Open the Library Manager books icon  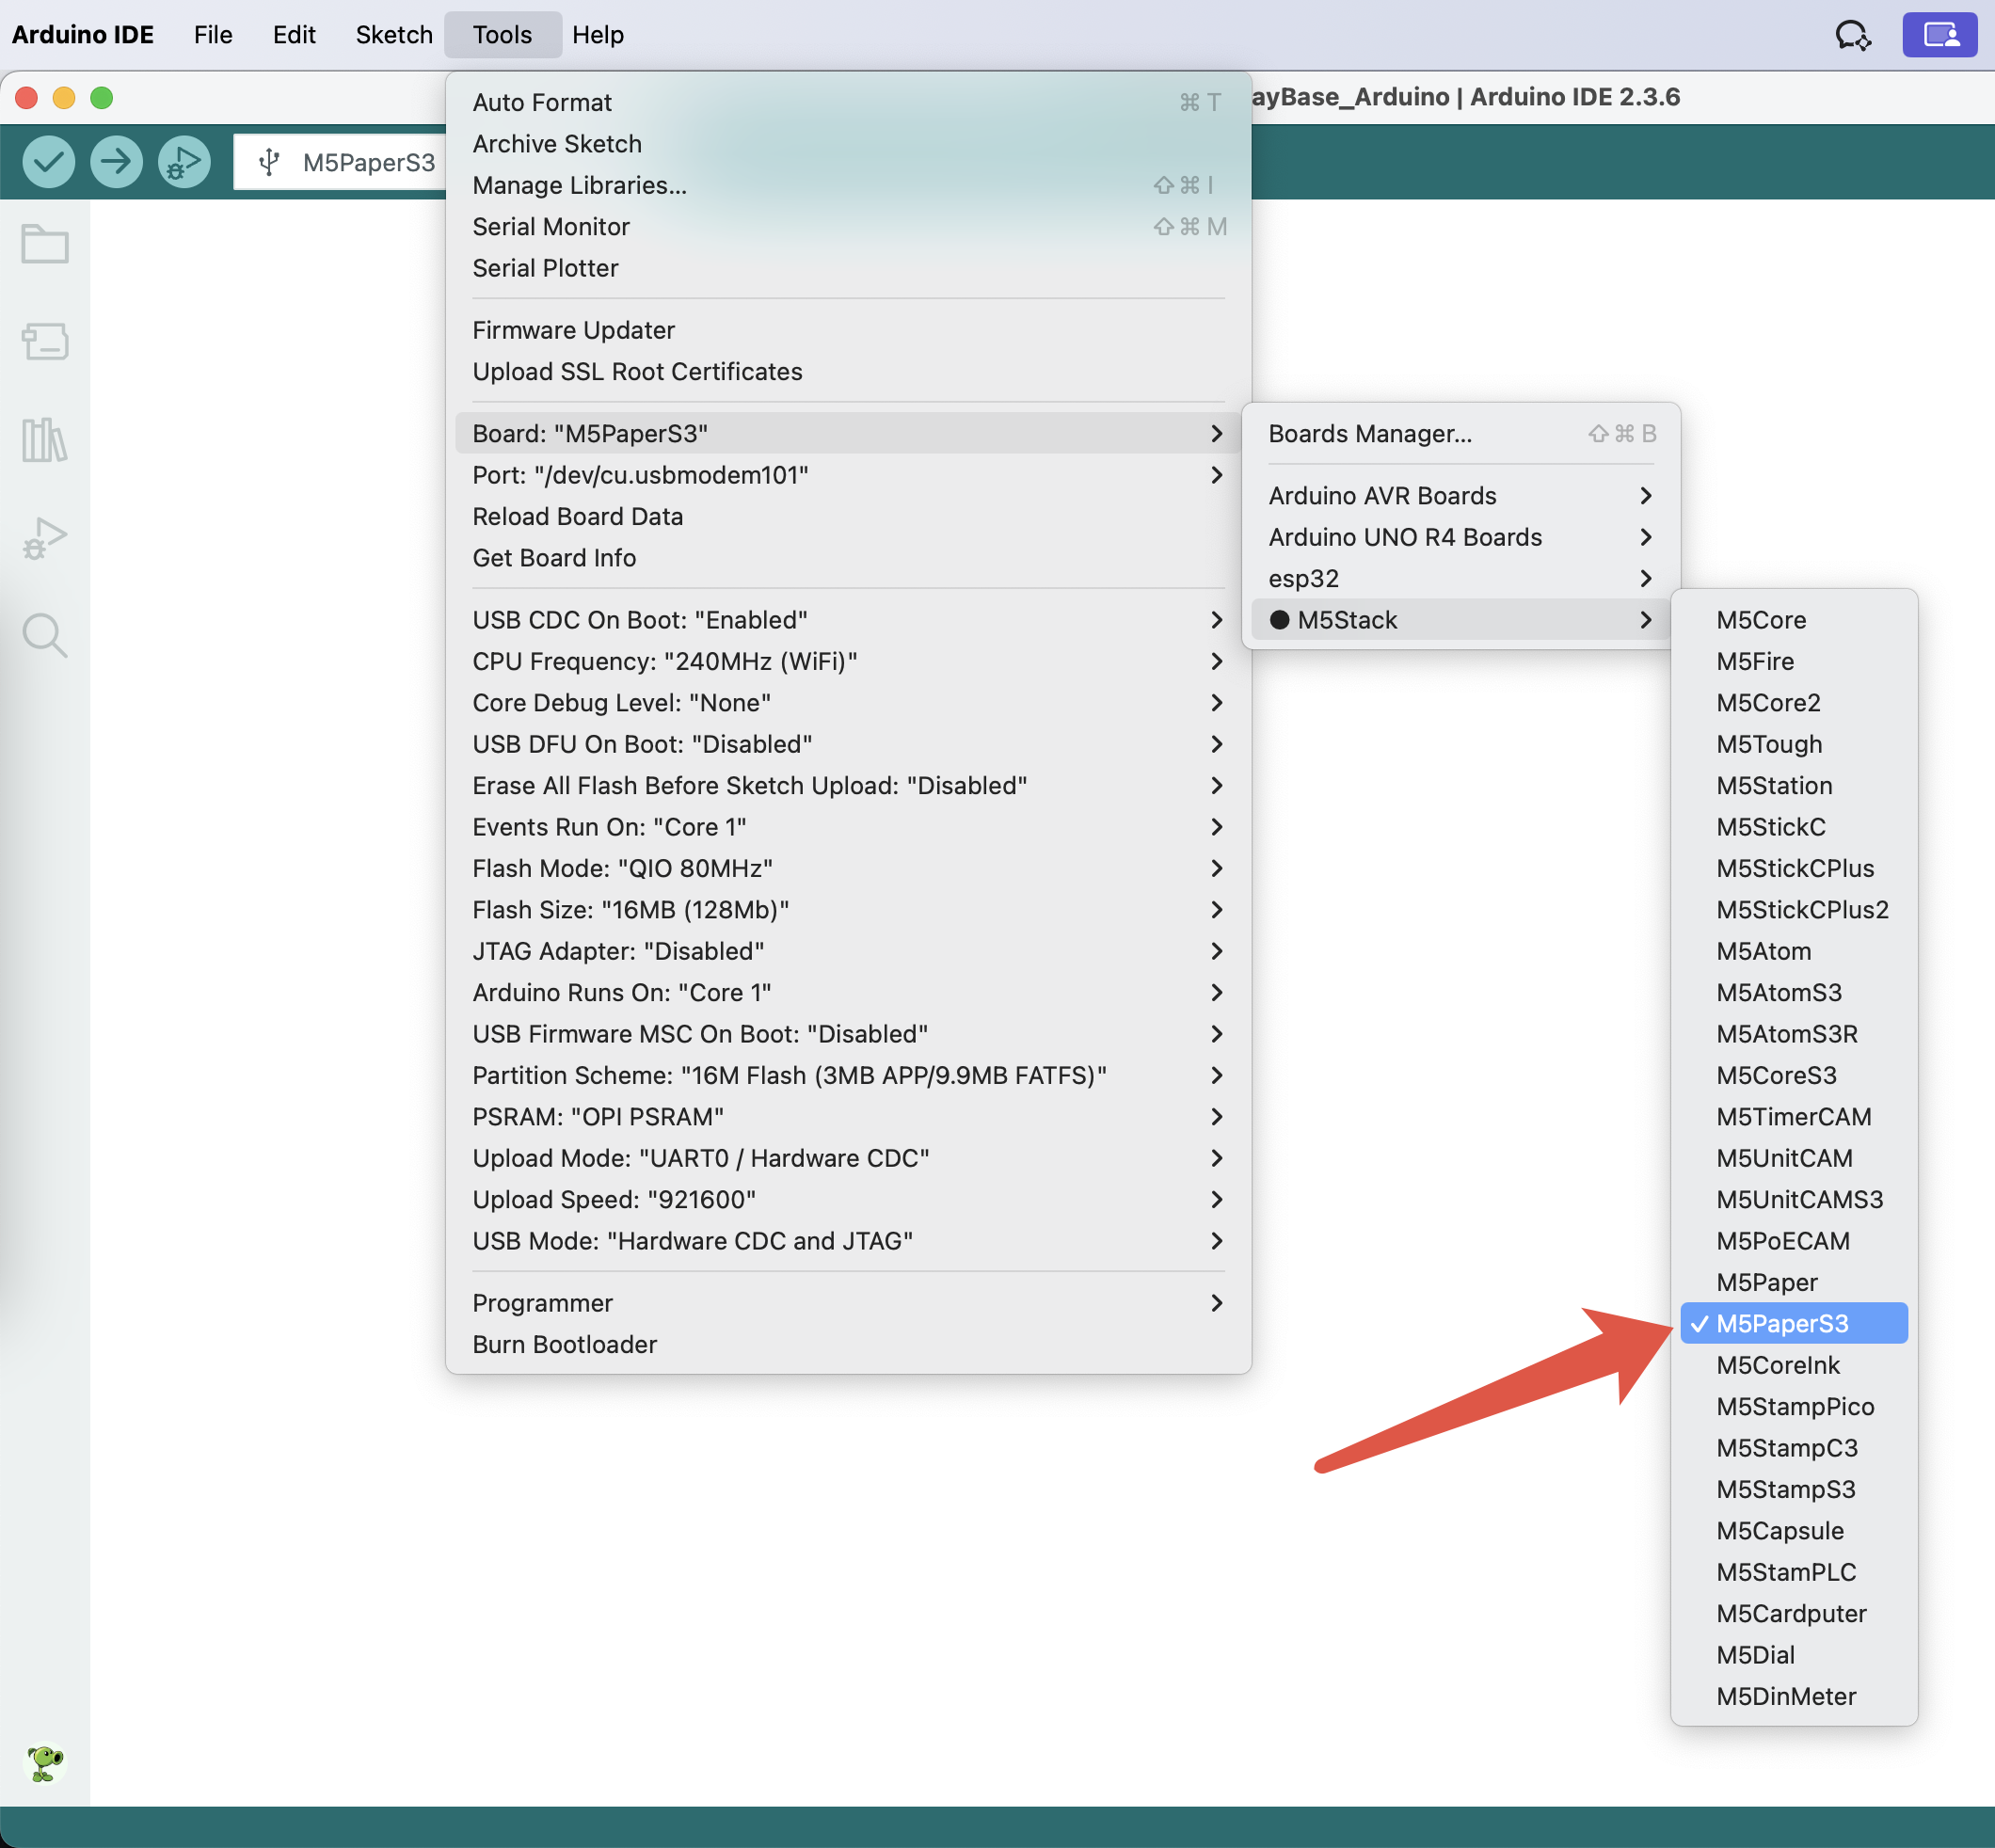coord(45,439)
